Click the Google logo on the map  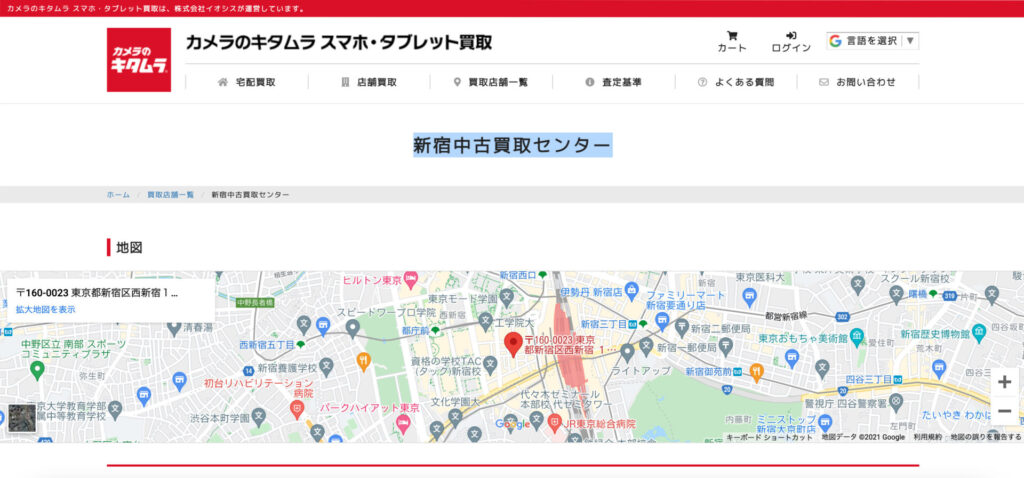point(513,424)
